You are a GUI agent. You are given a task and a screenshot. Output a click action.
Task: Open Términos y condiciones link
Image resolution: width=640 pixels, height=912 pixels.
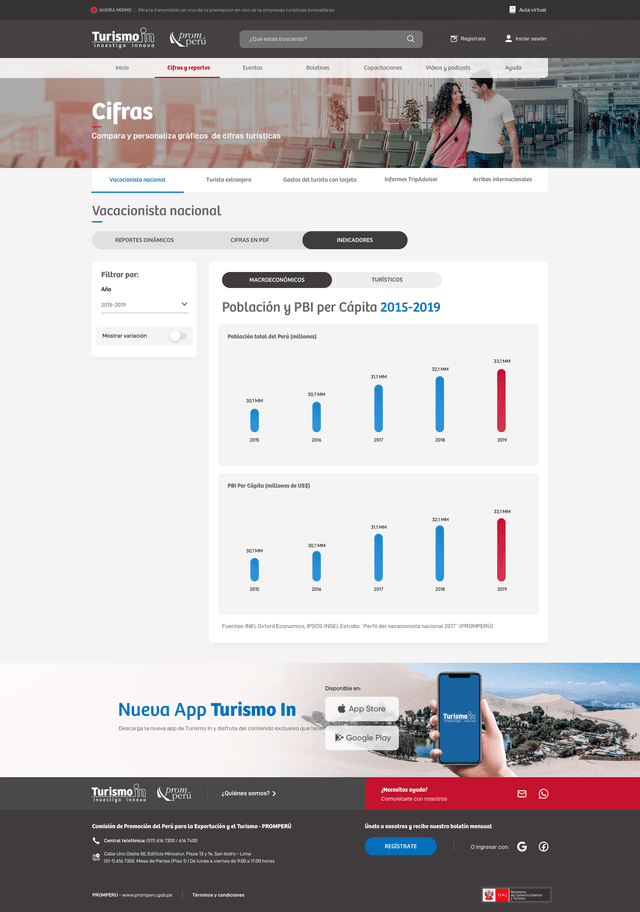point(218,895)
